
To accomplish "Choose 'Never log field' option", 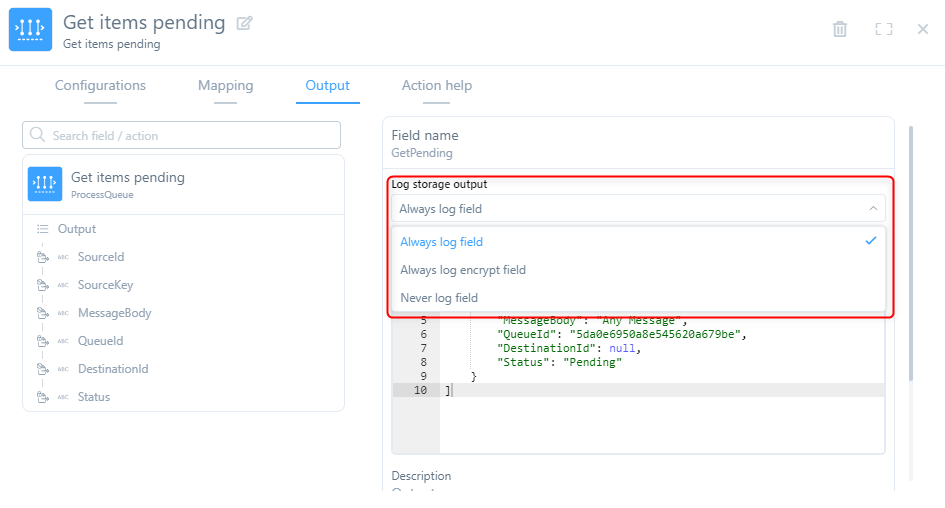I will 439,298.
